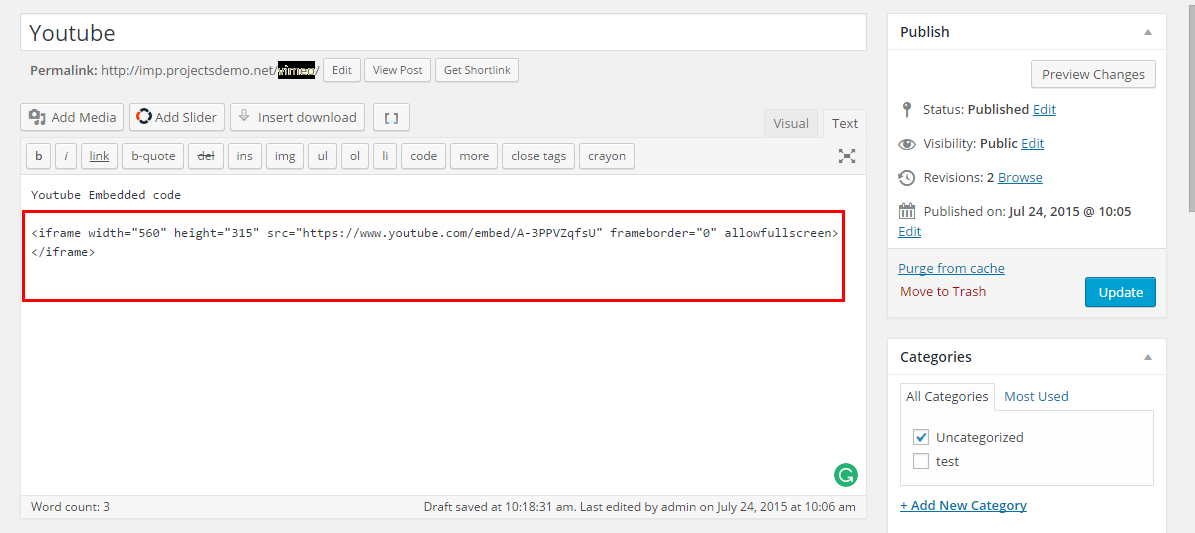1195x533 pixels.
Task: Check the test category checkbox
Action: [921, 461]
